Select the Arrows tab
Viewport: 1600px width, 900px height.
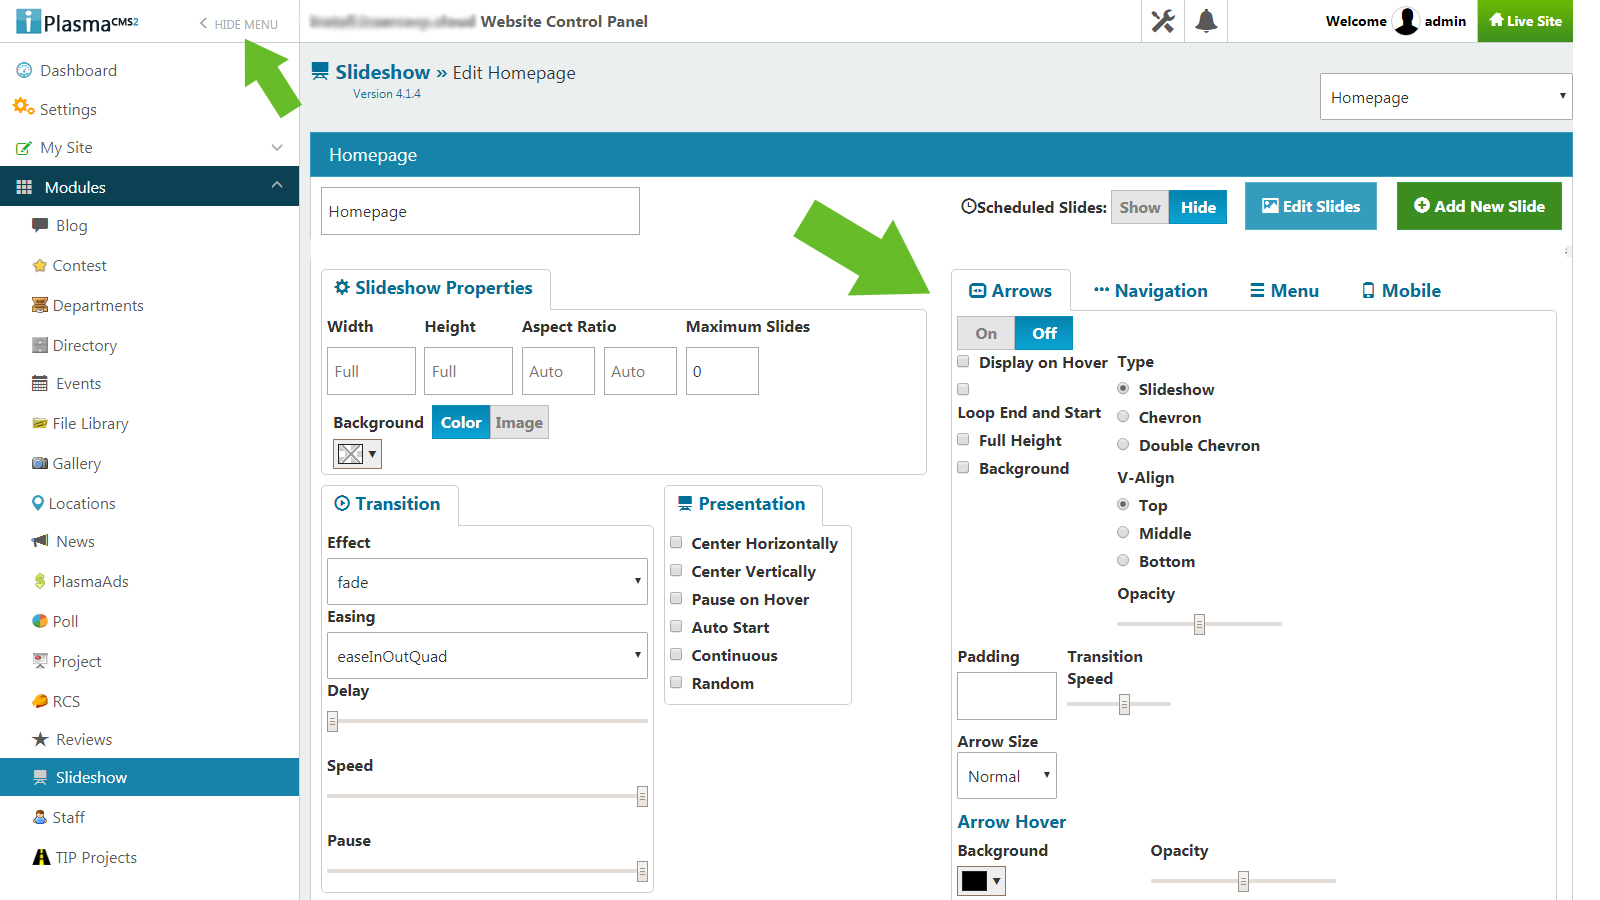pyautogui.click(x=1011, y=290)
